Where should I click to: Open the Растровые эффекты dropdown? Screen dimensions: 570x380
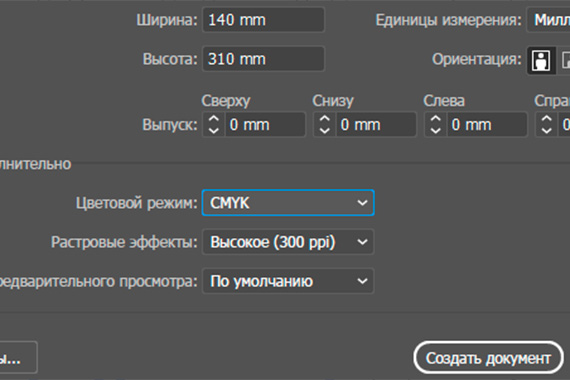click(x=288, y=242)
